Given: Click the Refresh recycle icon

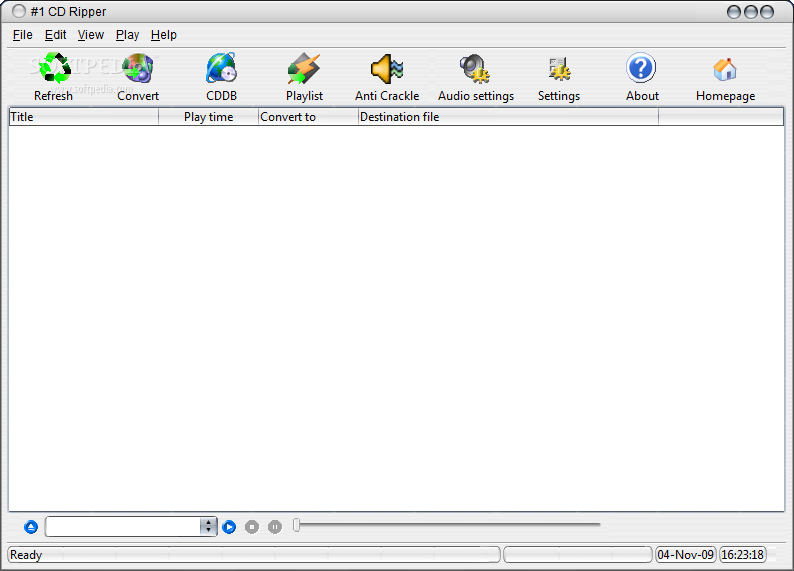Looking at the screenshot, I should tap(54, 68).
